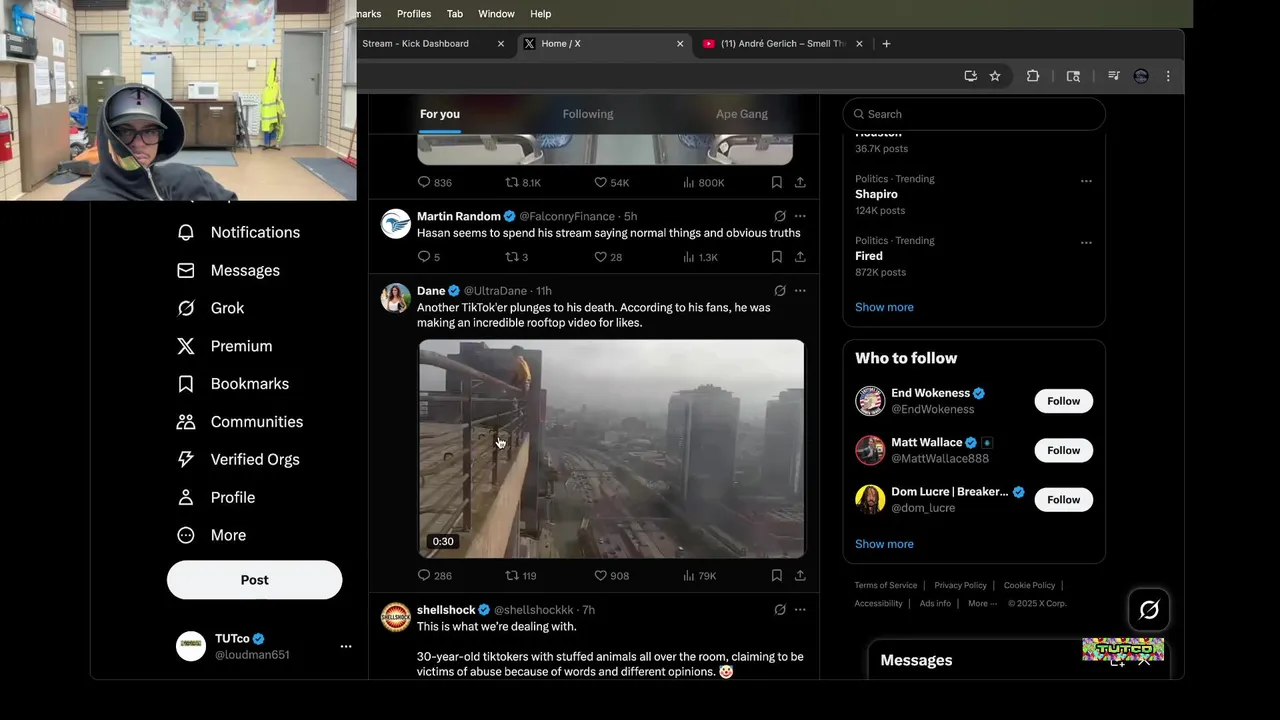The width and height of the screenshot is (1280, 720).
Task: Open the Tab menu in menu bar
Action: [455, 14]
